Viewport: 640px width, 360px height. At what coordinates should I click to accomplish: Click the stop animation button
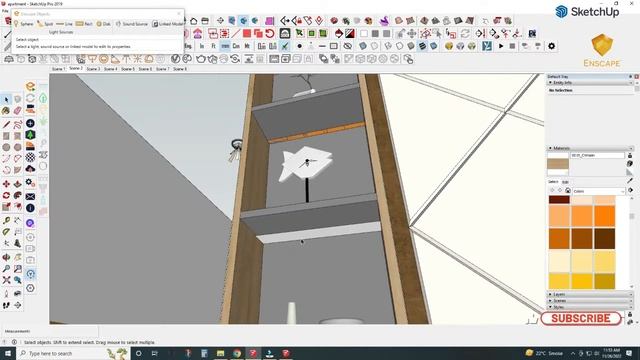pyautogui.click(x=512, y=46)
